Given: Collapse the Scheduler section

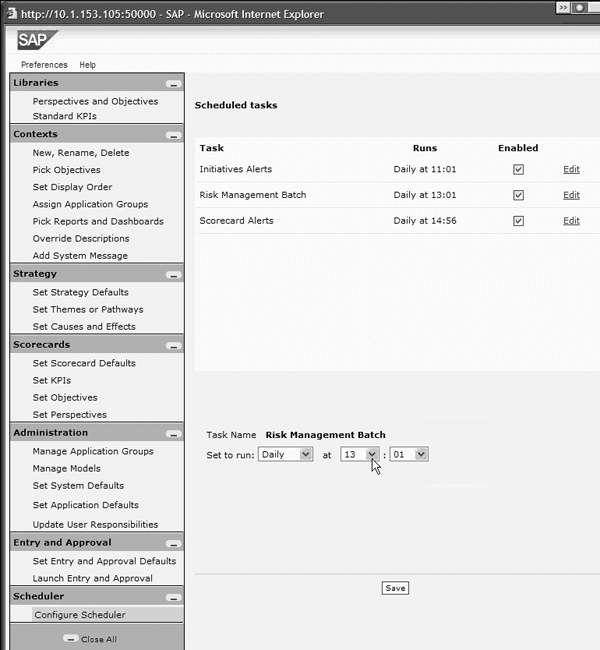Looking at the screenshot, I should pyautogui.click(x=174, y=598).
